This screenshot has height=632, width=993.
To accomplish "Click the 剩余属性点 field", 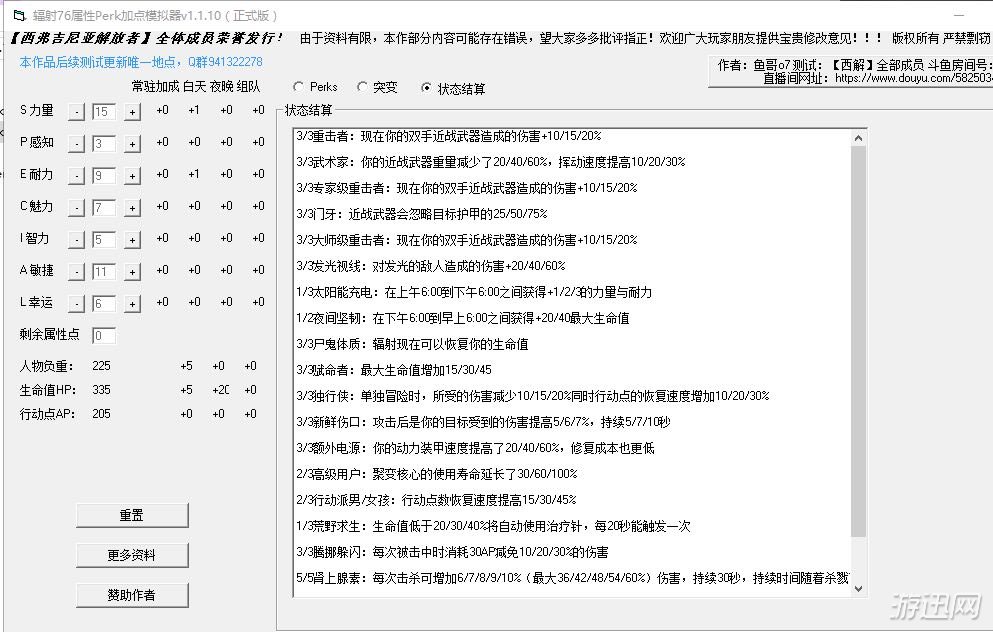I will point(104,336).
